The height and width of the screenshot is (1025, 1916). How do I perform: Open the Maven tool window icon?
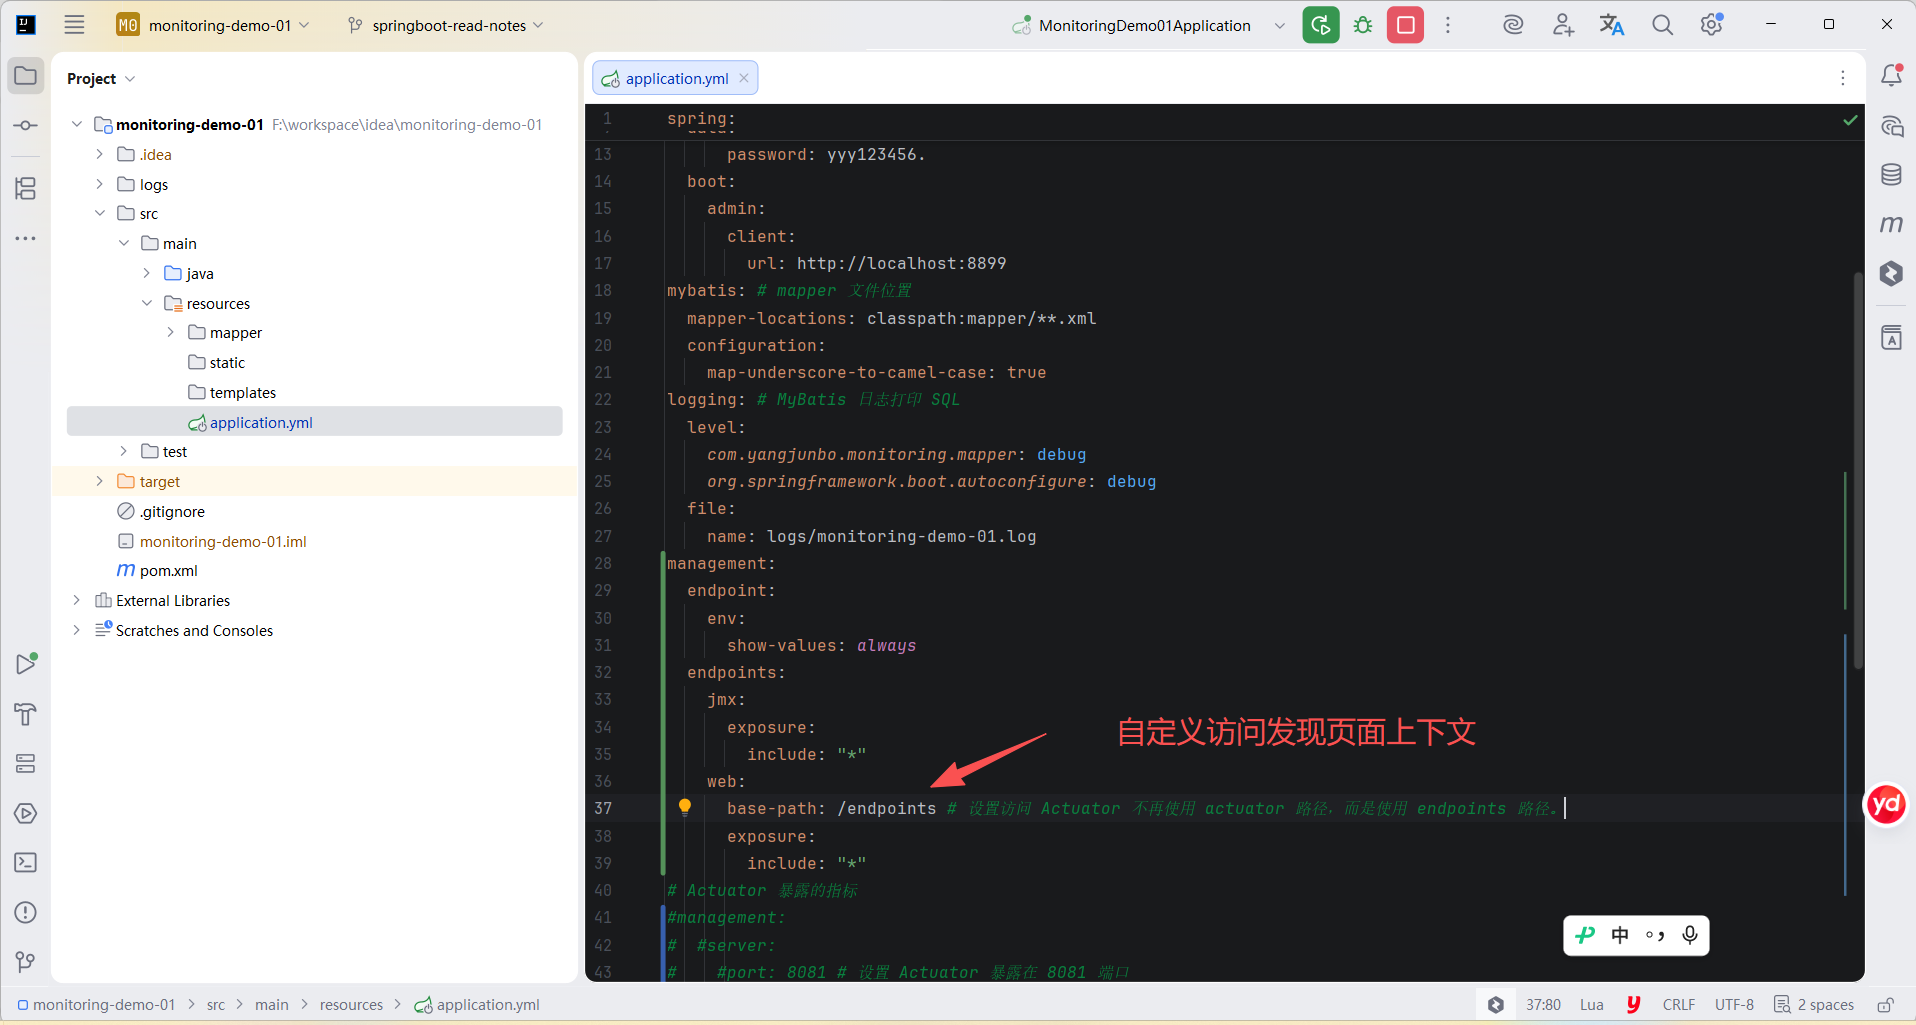pos(1891,224)
